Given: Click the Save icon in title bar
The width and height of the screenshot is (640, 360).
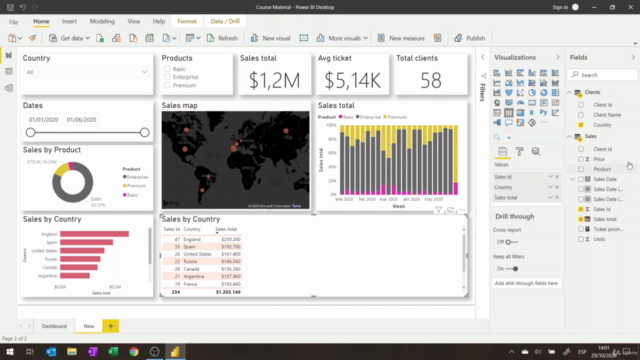Looking at the screenshot, I should coord(10,7).
